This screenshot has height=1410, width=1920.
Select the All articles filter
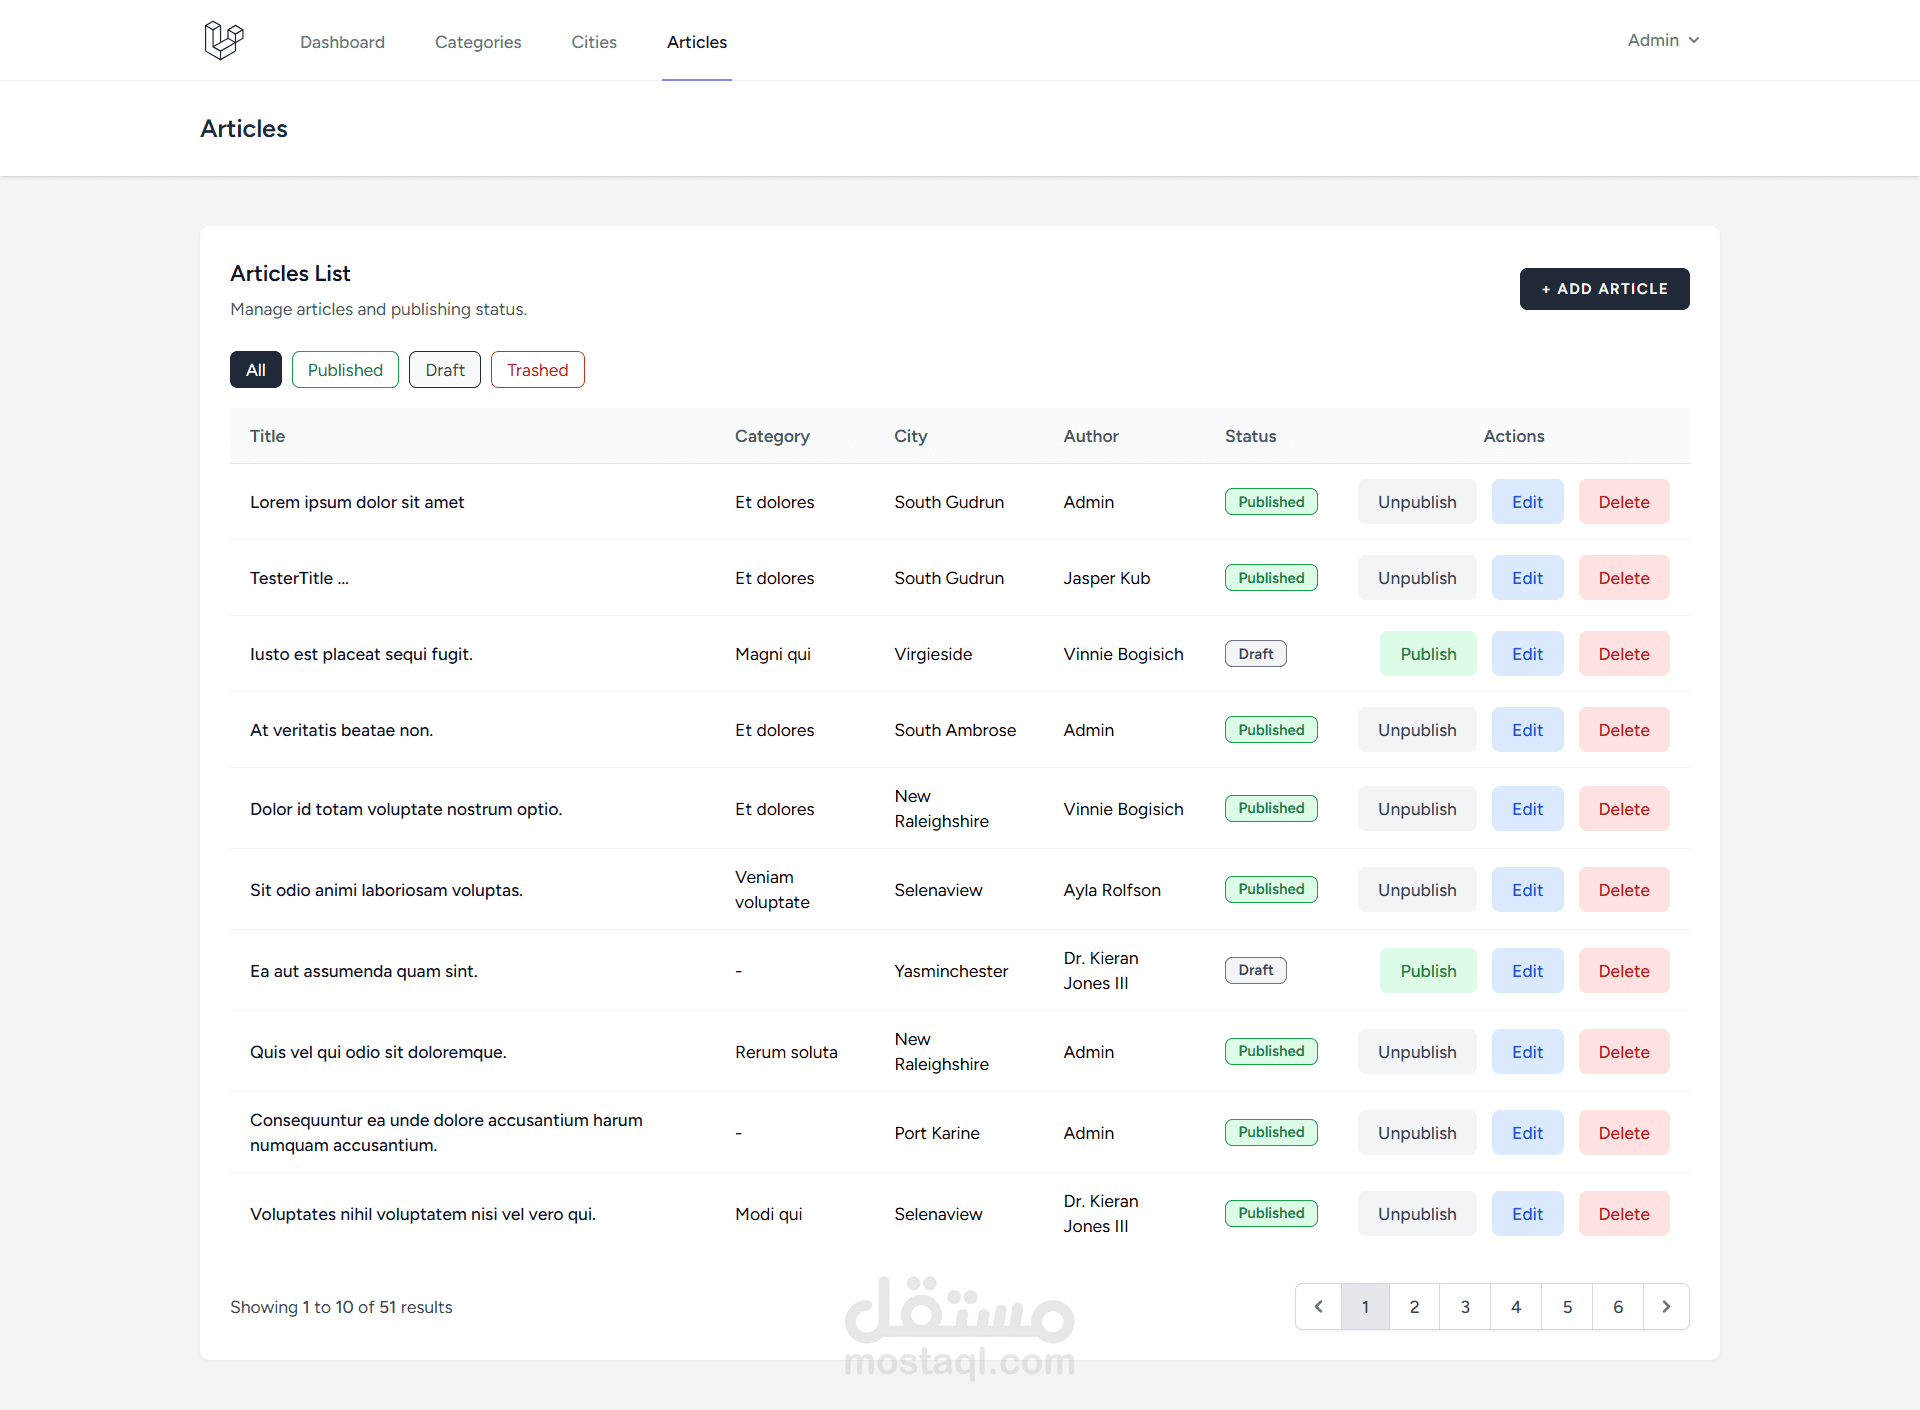tap(256, 370)
